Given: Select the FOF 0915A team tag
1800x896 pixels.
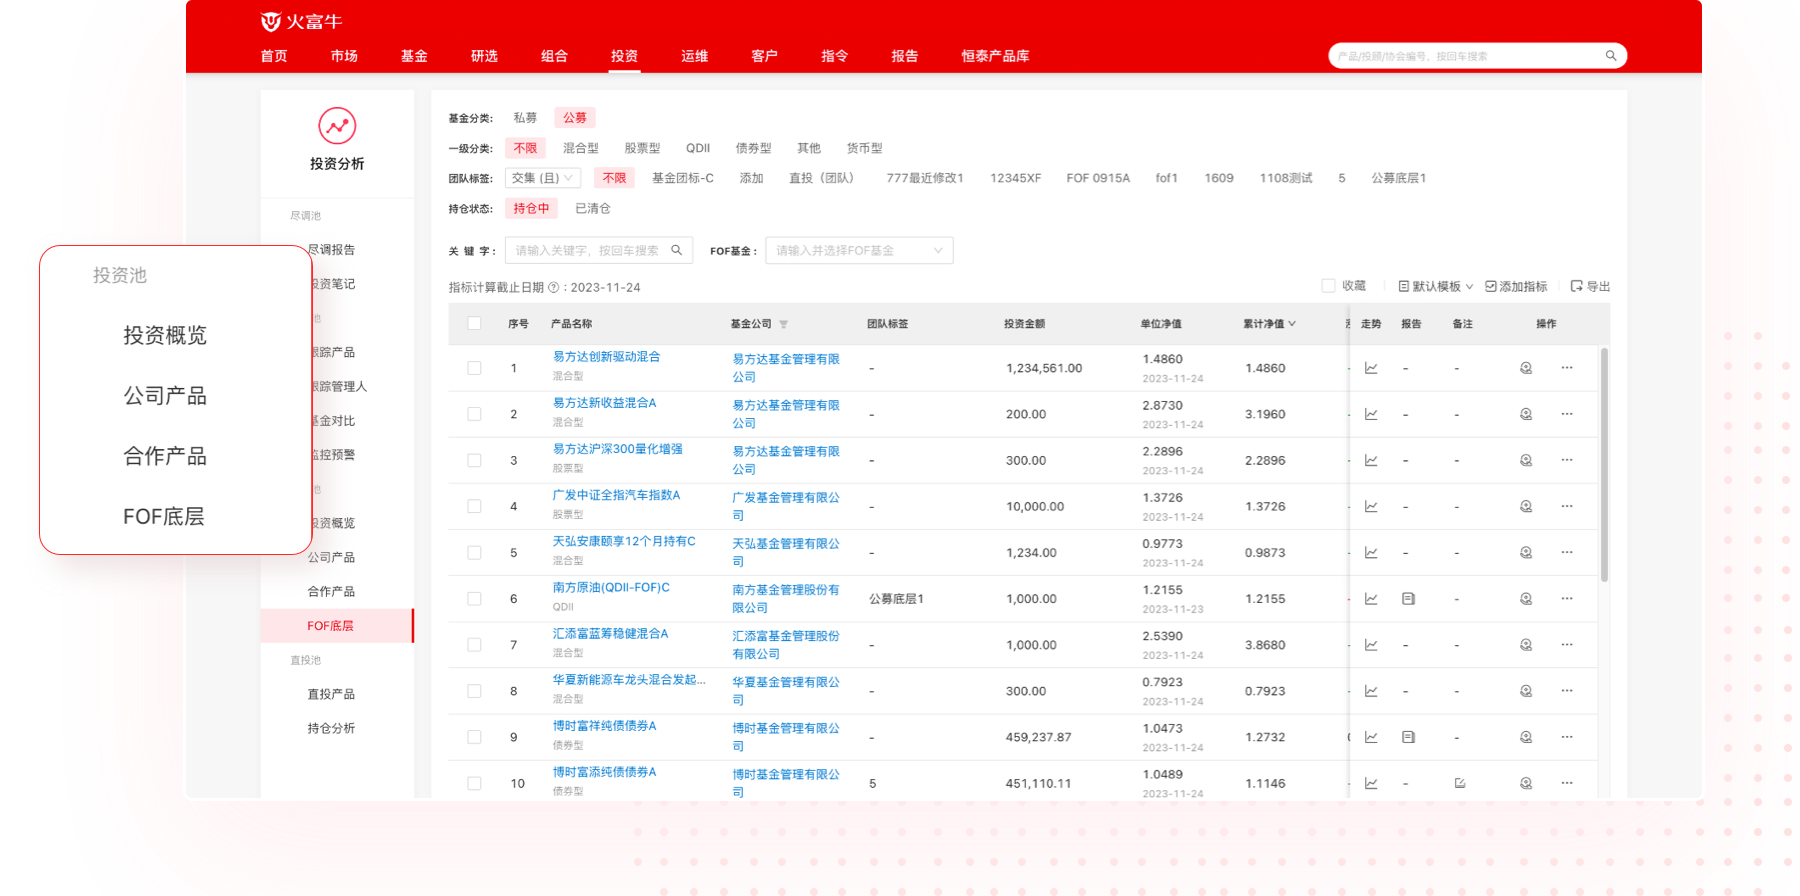Looking at the screenshot, I should click(x=1097, y=178).
